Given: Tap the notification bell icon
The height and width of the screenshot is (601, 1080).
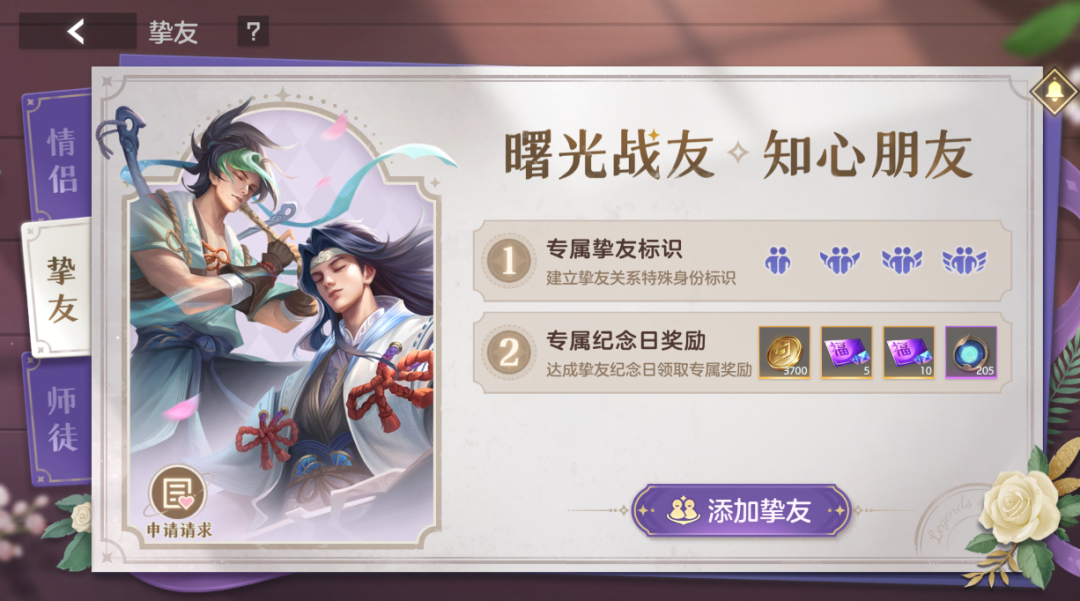Looking at the screenshot, I should 1054,90.
